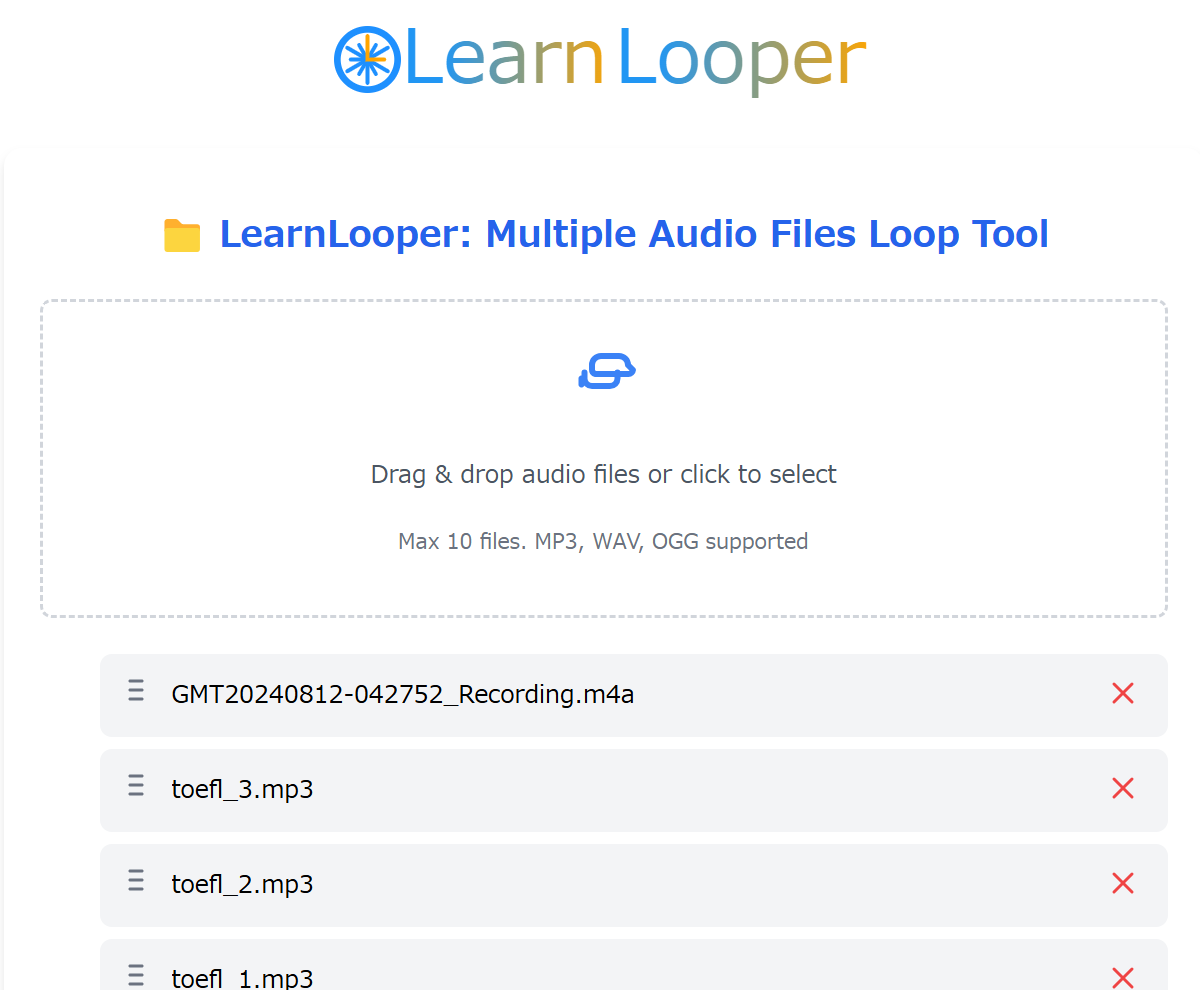Select the toefl_1.mp3 file name
1200x990 pixels.
pyautogui.click(x=243, y=978)
